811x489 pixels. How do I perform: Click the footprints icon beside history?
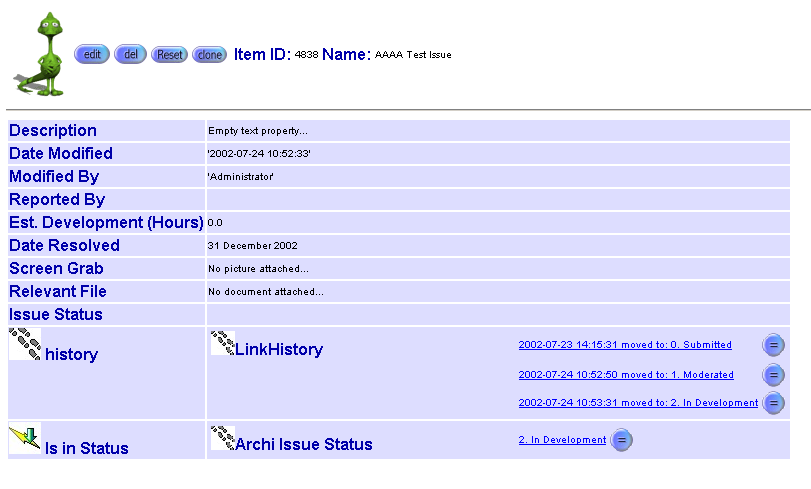point(25,345)
